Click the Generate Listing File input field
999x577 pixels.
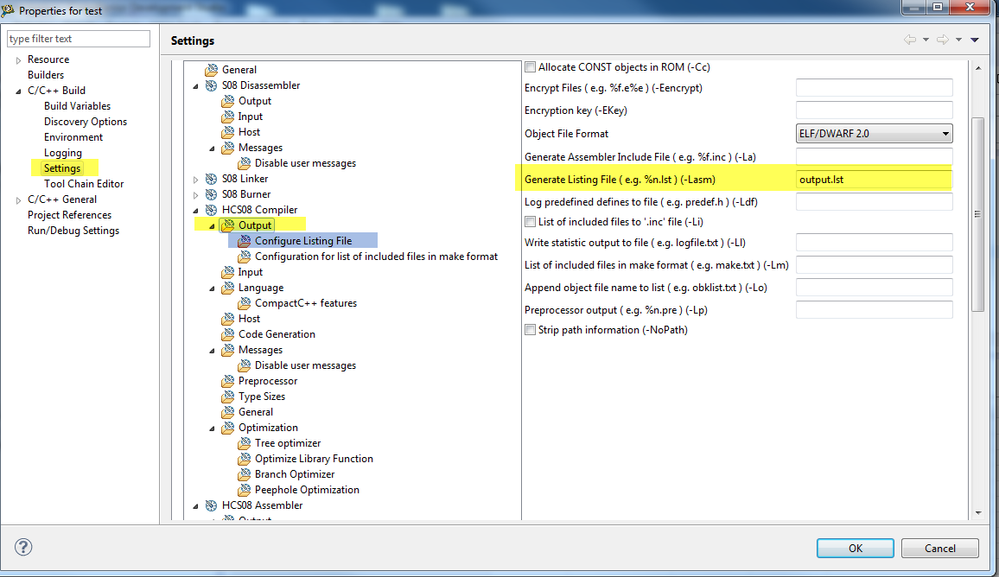pyautogui.click(x=874, y=180)
